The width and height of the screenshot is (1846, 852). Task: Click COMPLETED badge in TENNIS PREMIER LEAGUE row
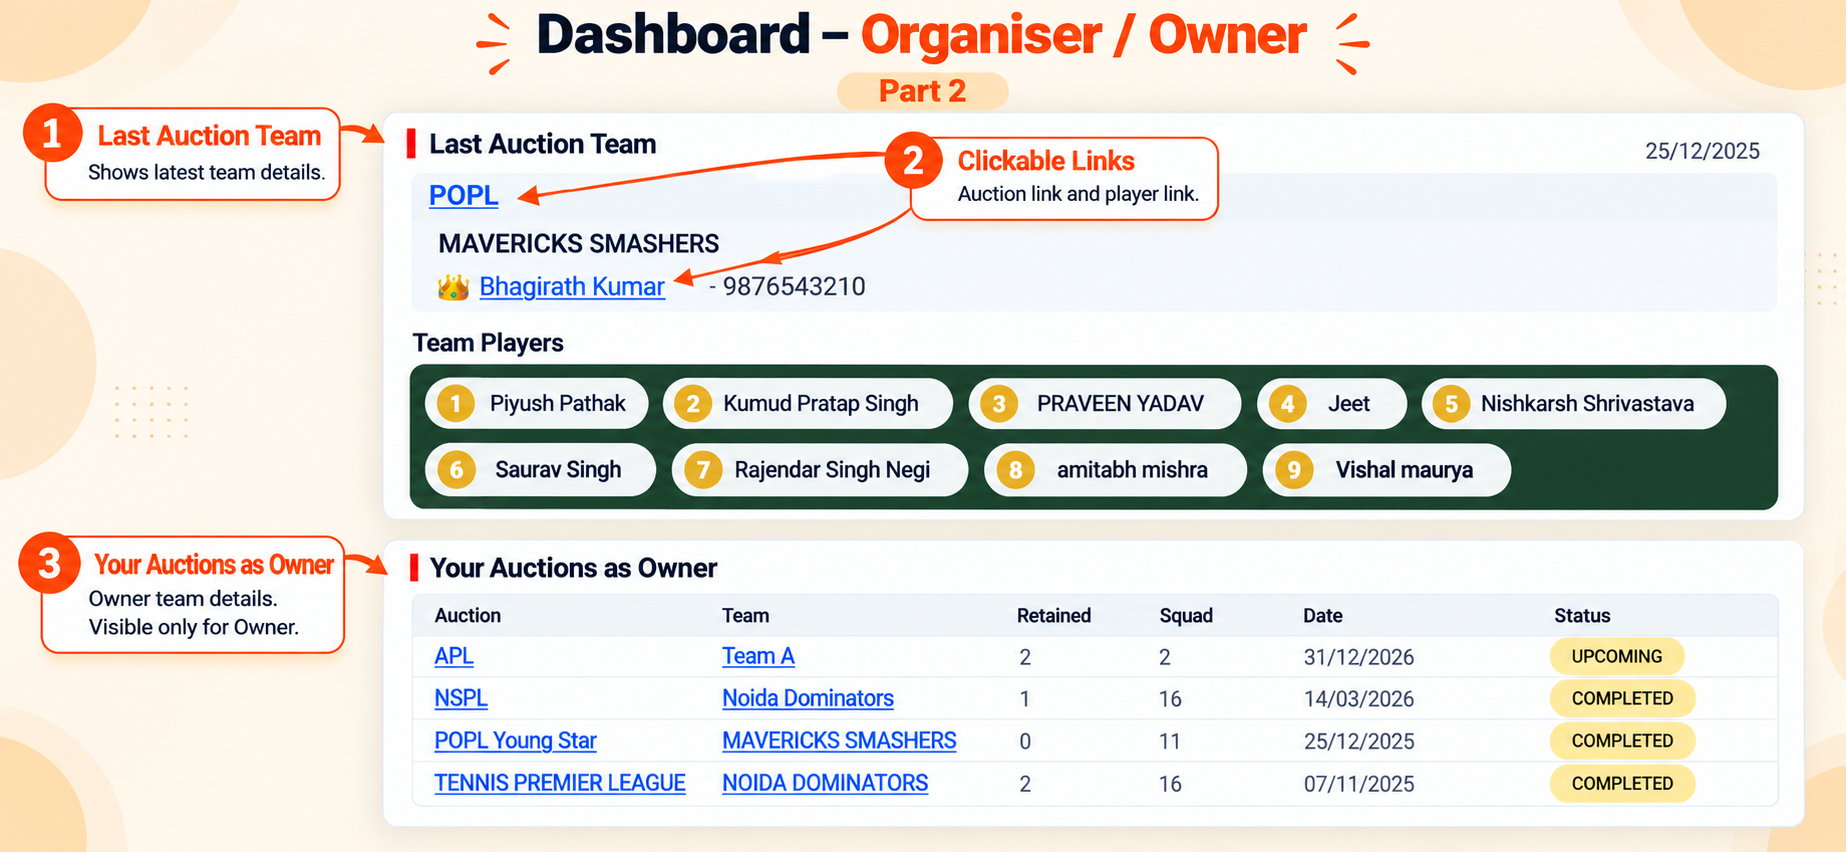coord(1622,784)
